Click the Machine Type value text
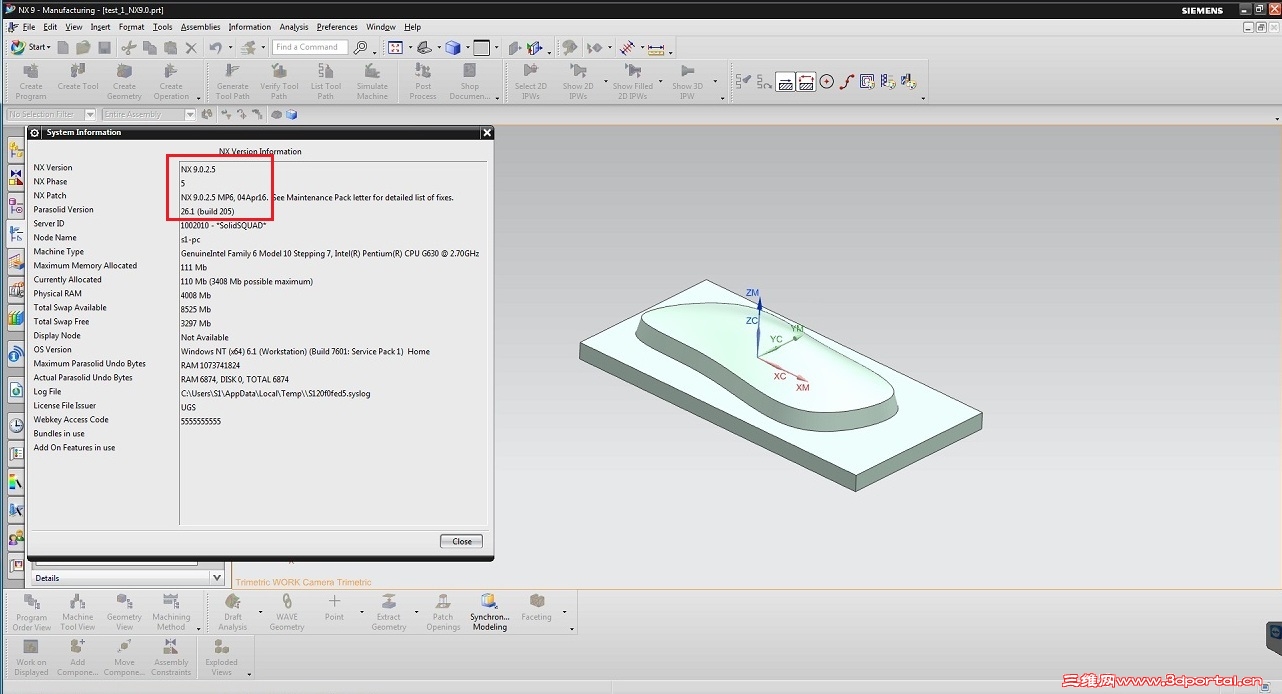This screenshot has height=694, width=1282. [330, 254]
